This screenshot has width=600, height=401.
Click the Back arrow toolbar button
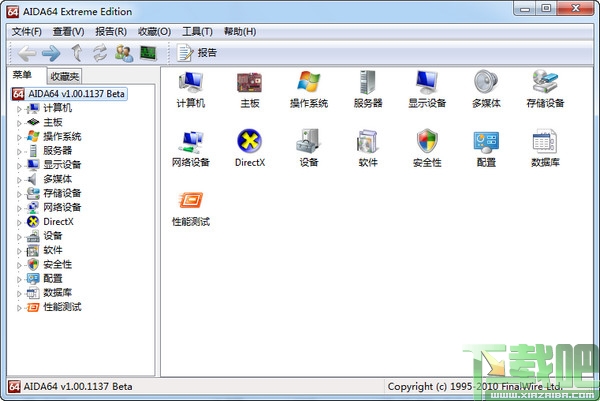tap(27, 53)
